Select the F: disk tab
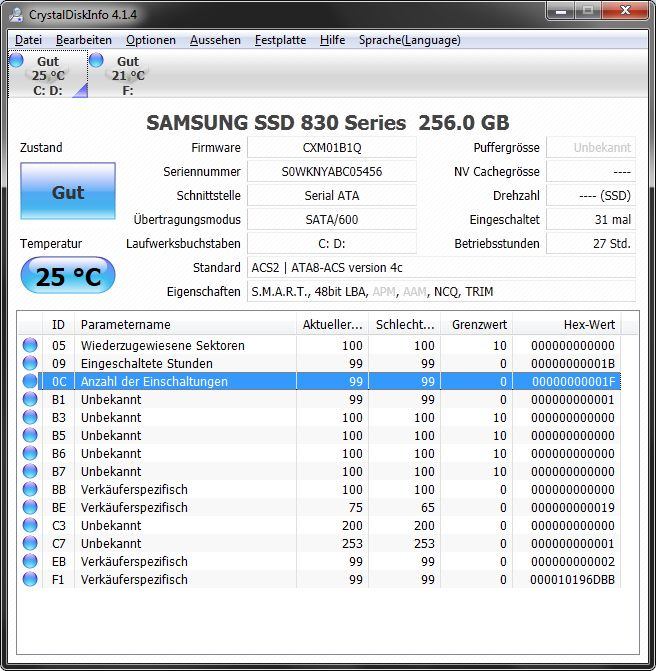Image resolution: width=656 pixels, height=671 pixels. (128, 74)
